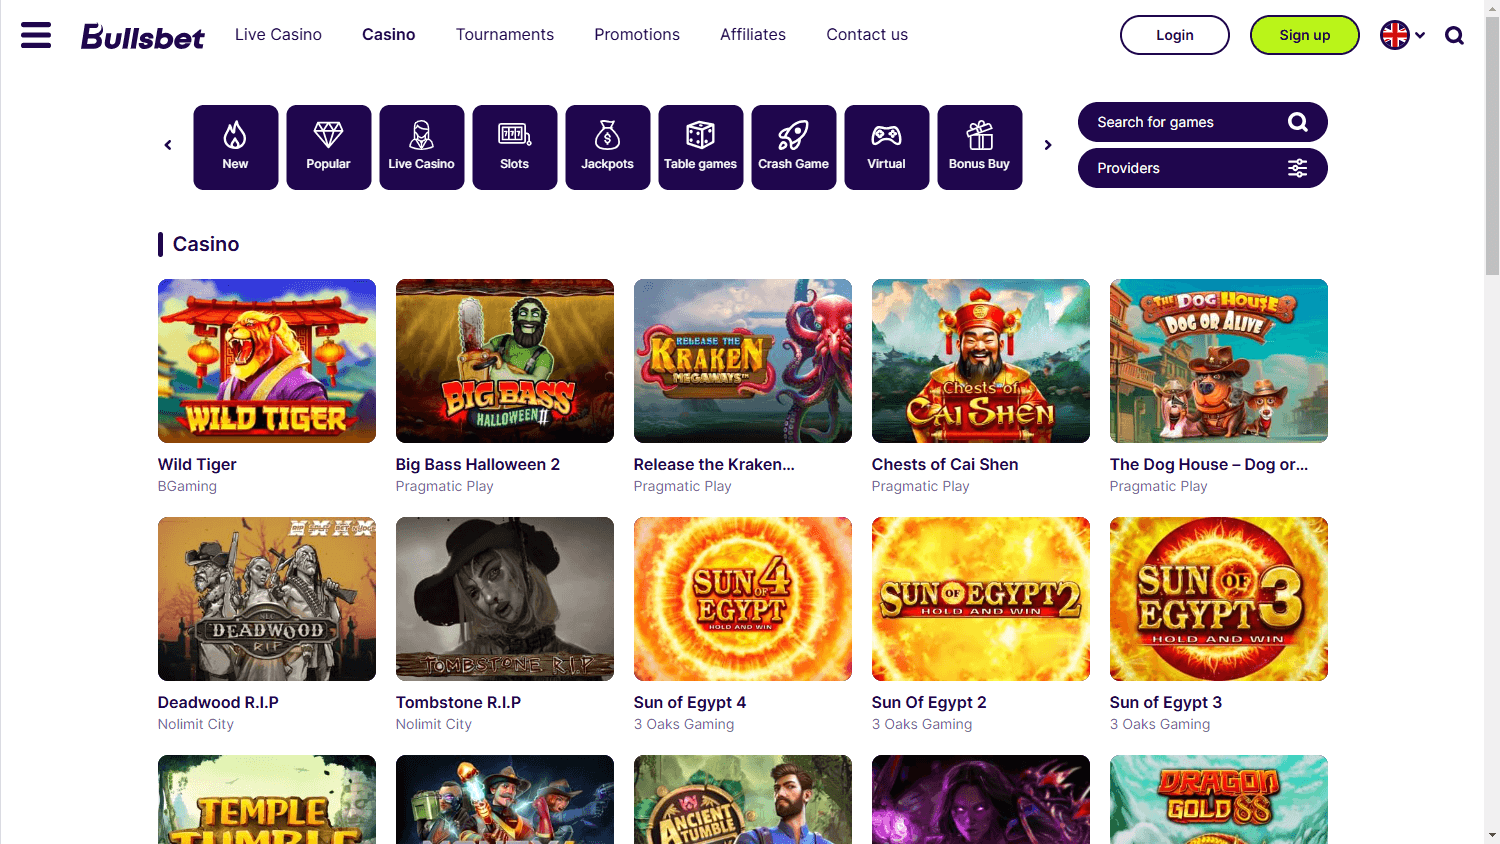1500x844 pixels.
Task: Open the Chests of Cai Shen thumbnail
Action: tap(981, 361)
